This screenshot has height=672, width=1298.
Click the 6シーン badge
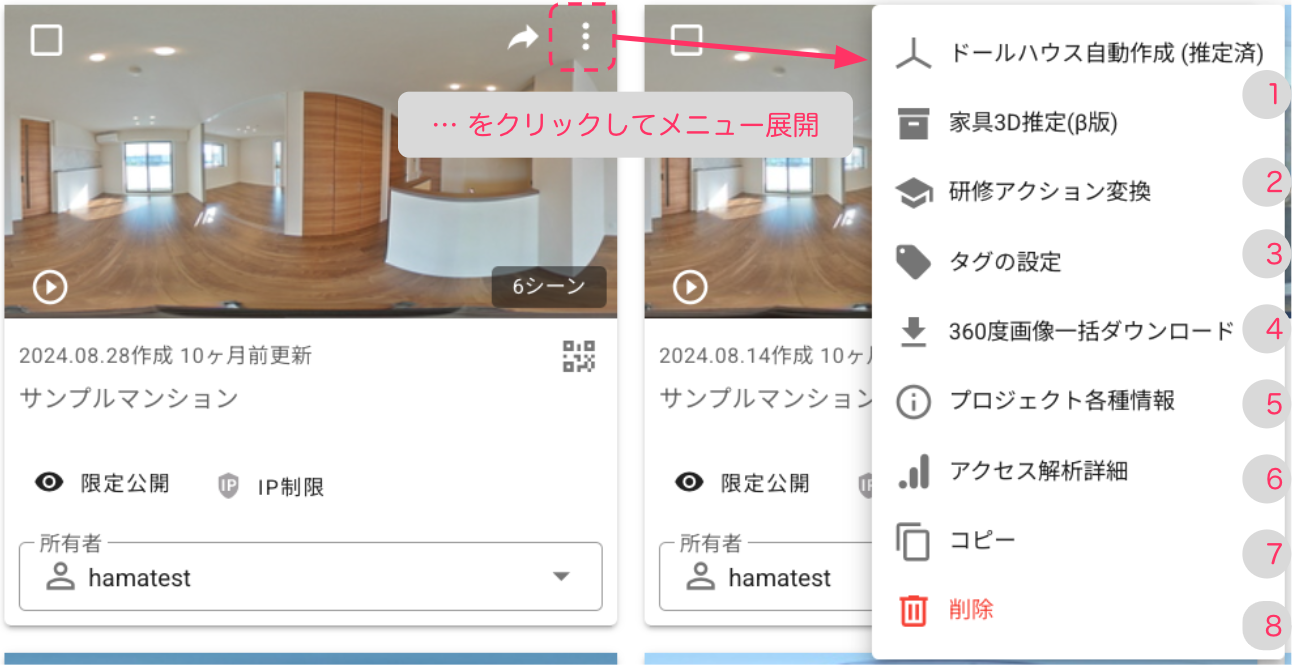pyautogui.click(x=549, y=287)
